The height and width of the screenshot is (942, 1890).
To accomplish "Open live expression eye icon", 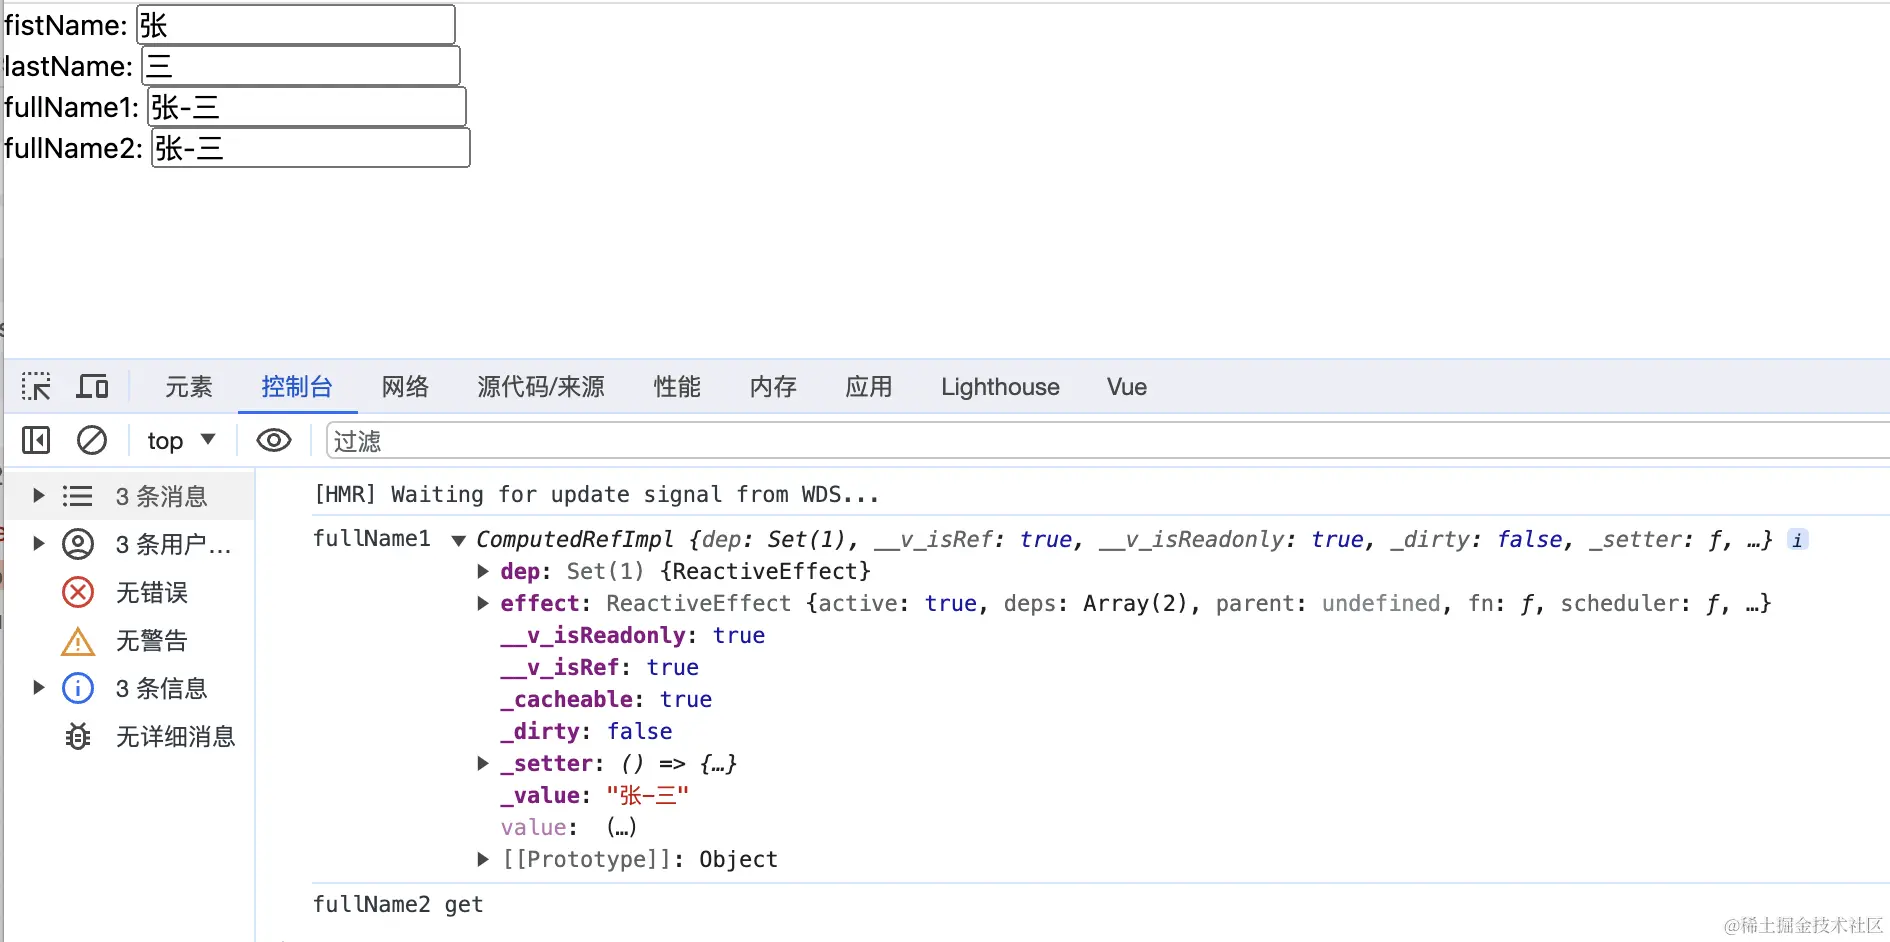I will click(x=274, y=440).
